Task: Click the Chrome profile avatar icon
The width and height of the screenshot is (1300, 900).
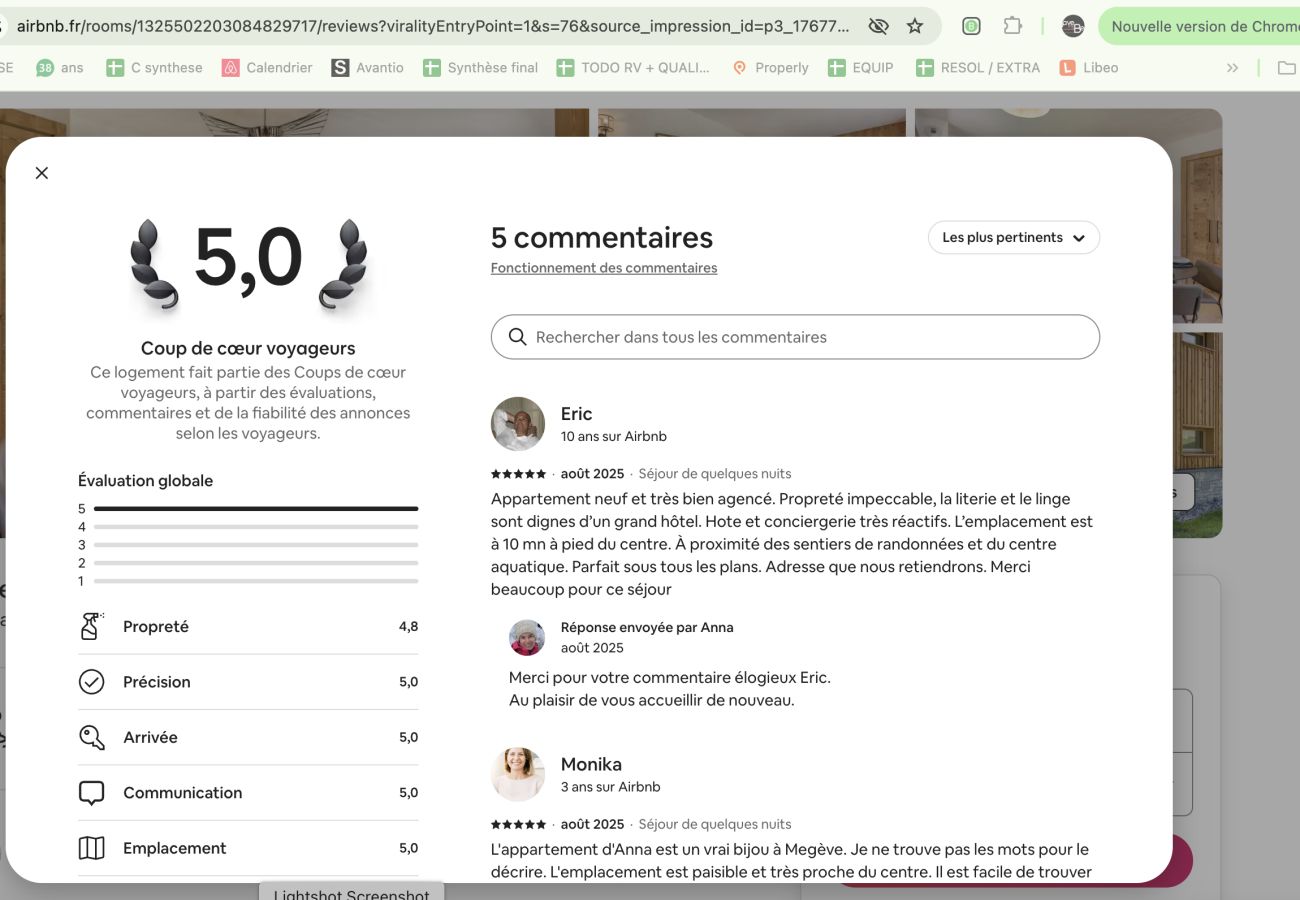Action: [x=1072, y=27]
